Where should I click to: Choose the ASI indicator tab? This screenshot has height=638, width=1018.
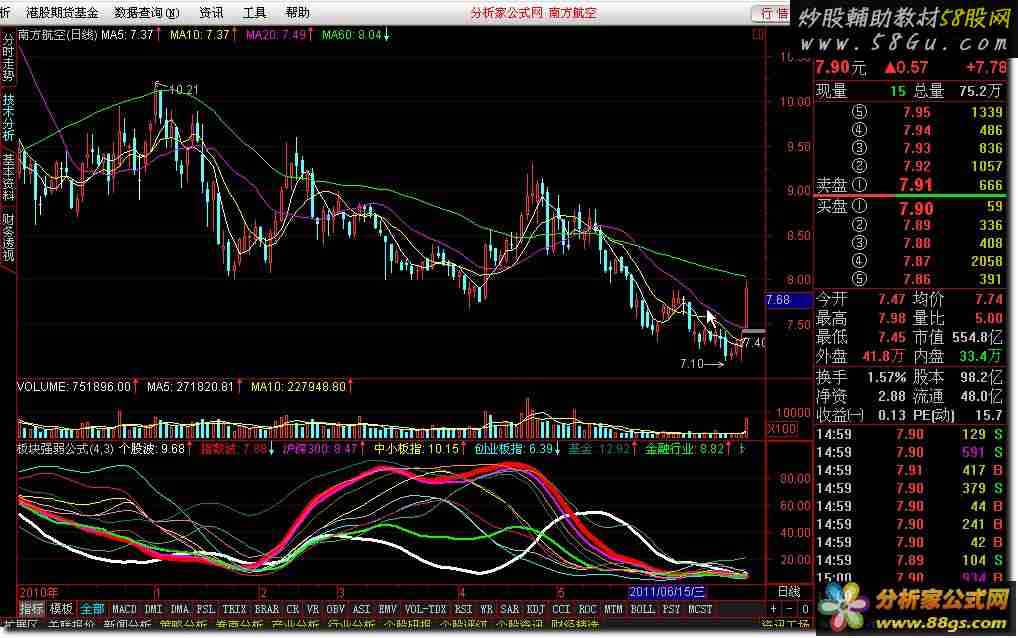point(361,609)
